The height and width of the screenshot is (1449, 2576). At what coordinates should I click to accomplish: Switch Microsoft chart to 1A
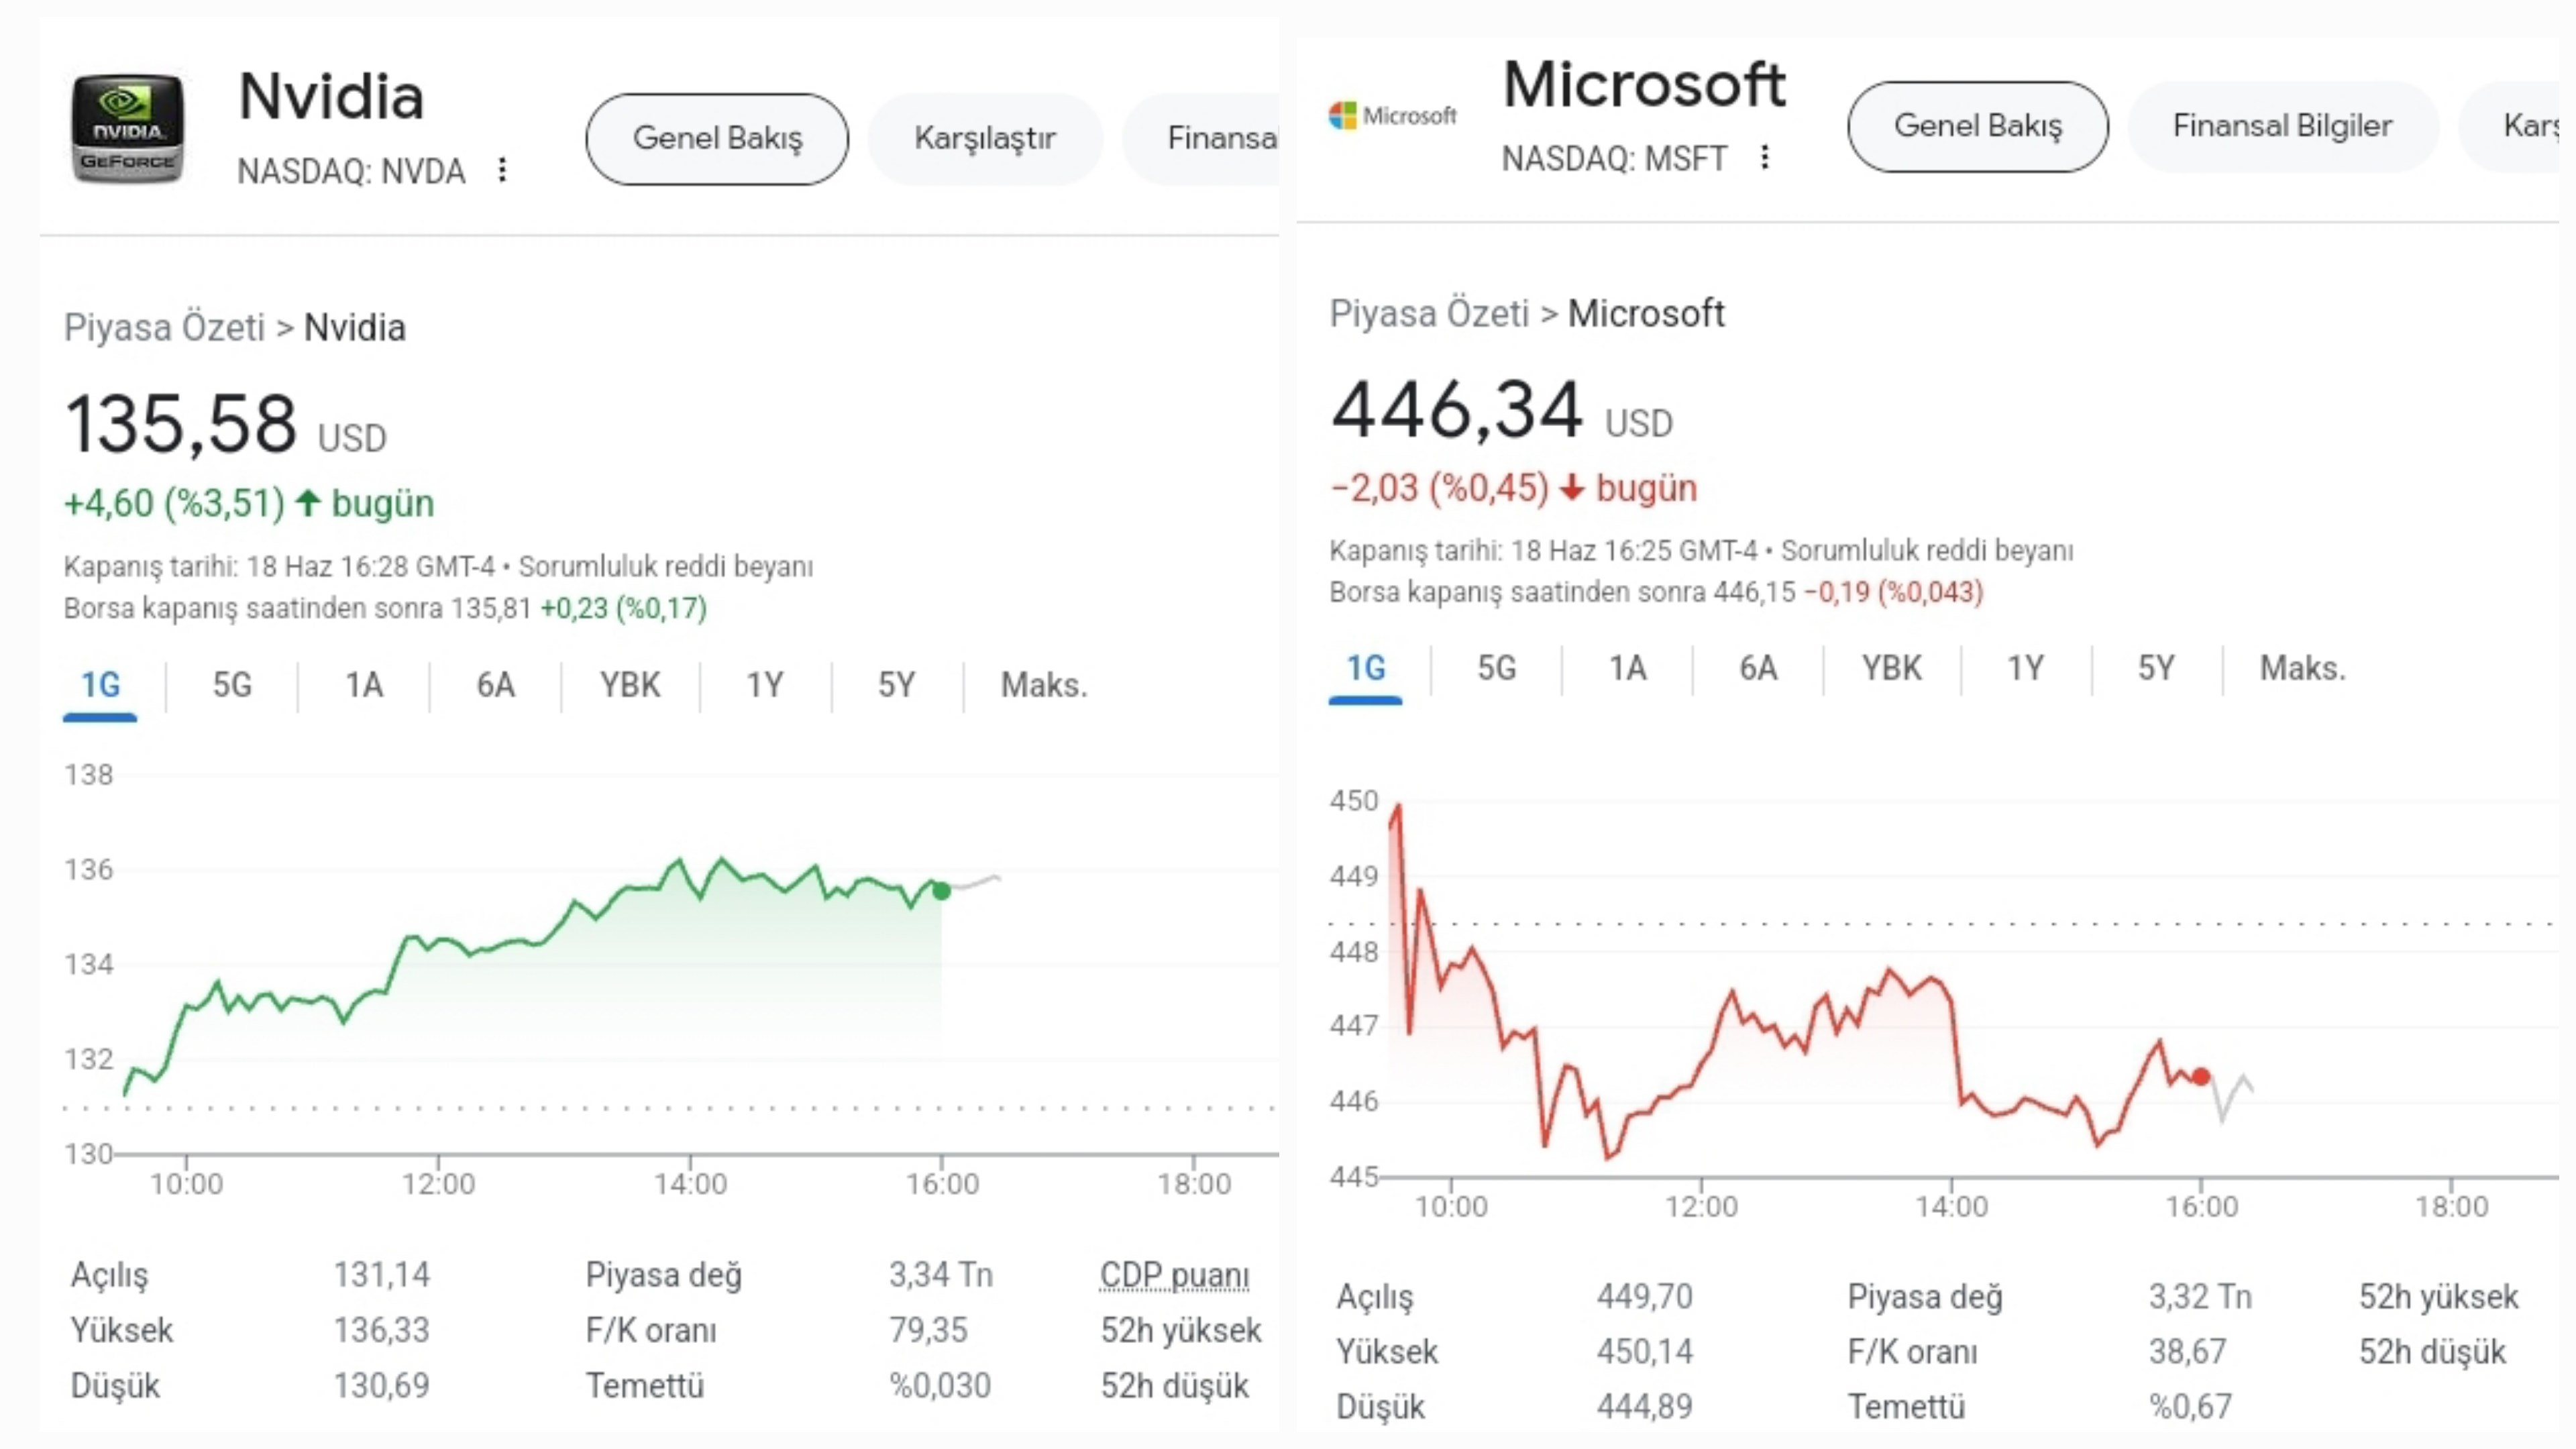pos(1628,669)
